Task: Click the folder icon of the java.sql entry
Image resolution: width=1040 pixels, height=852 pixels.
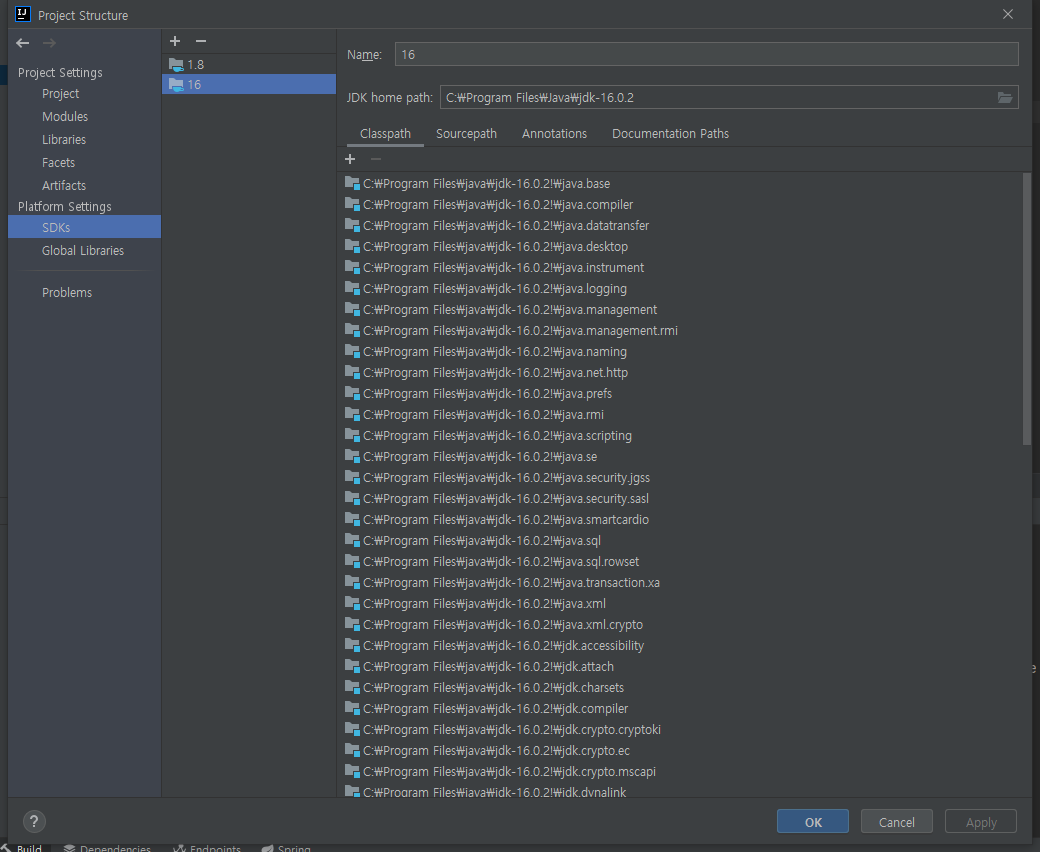Action: [352, 540]
